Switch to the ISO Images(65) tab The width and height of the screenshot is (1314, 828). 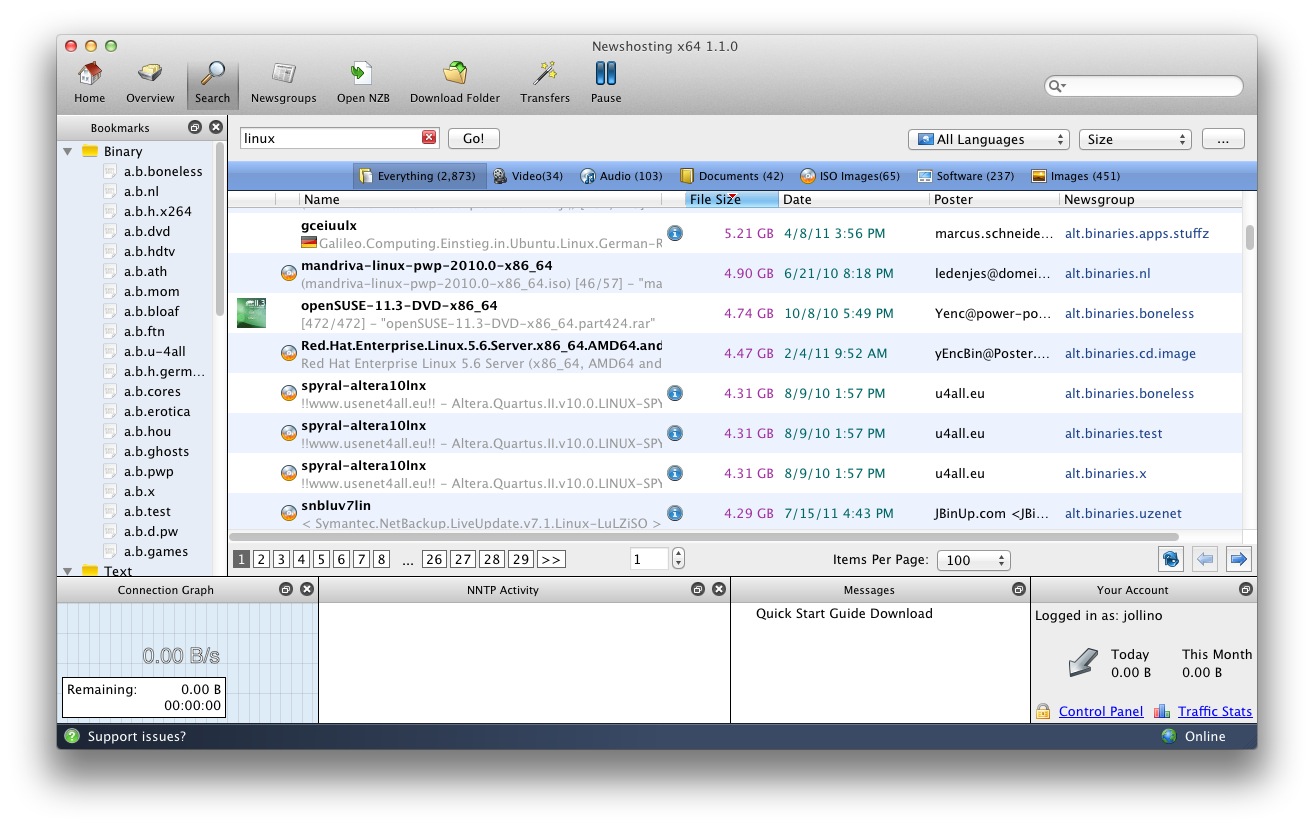849,176
